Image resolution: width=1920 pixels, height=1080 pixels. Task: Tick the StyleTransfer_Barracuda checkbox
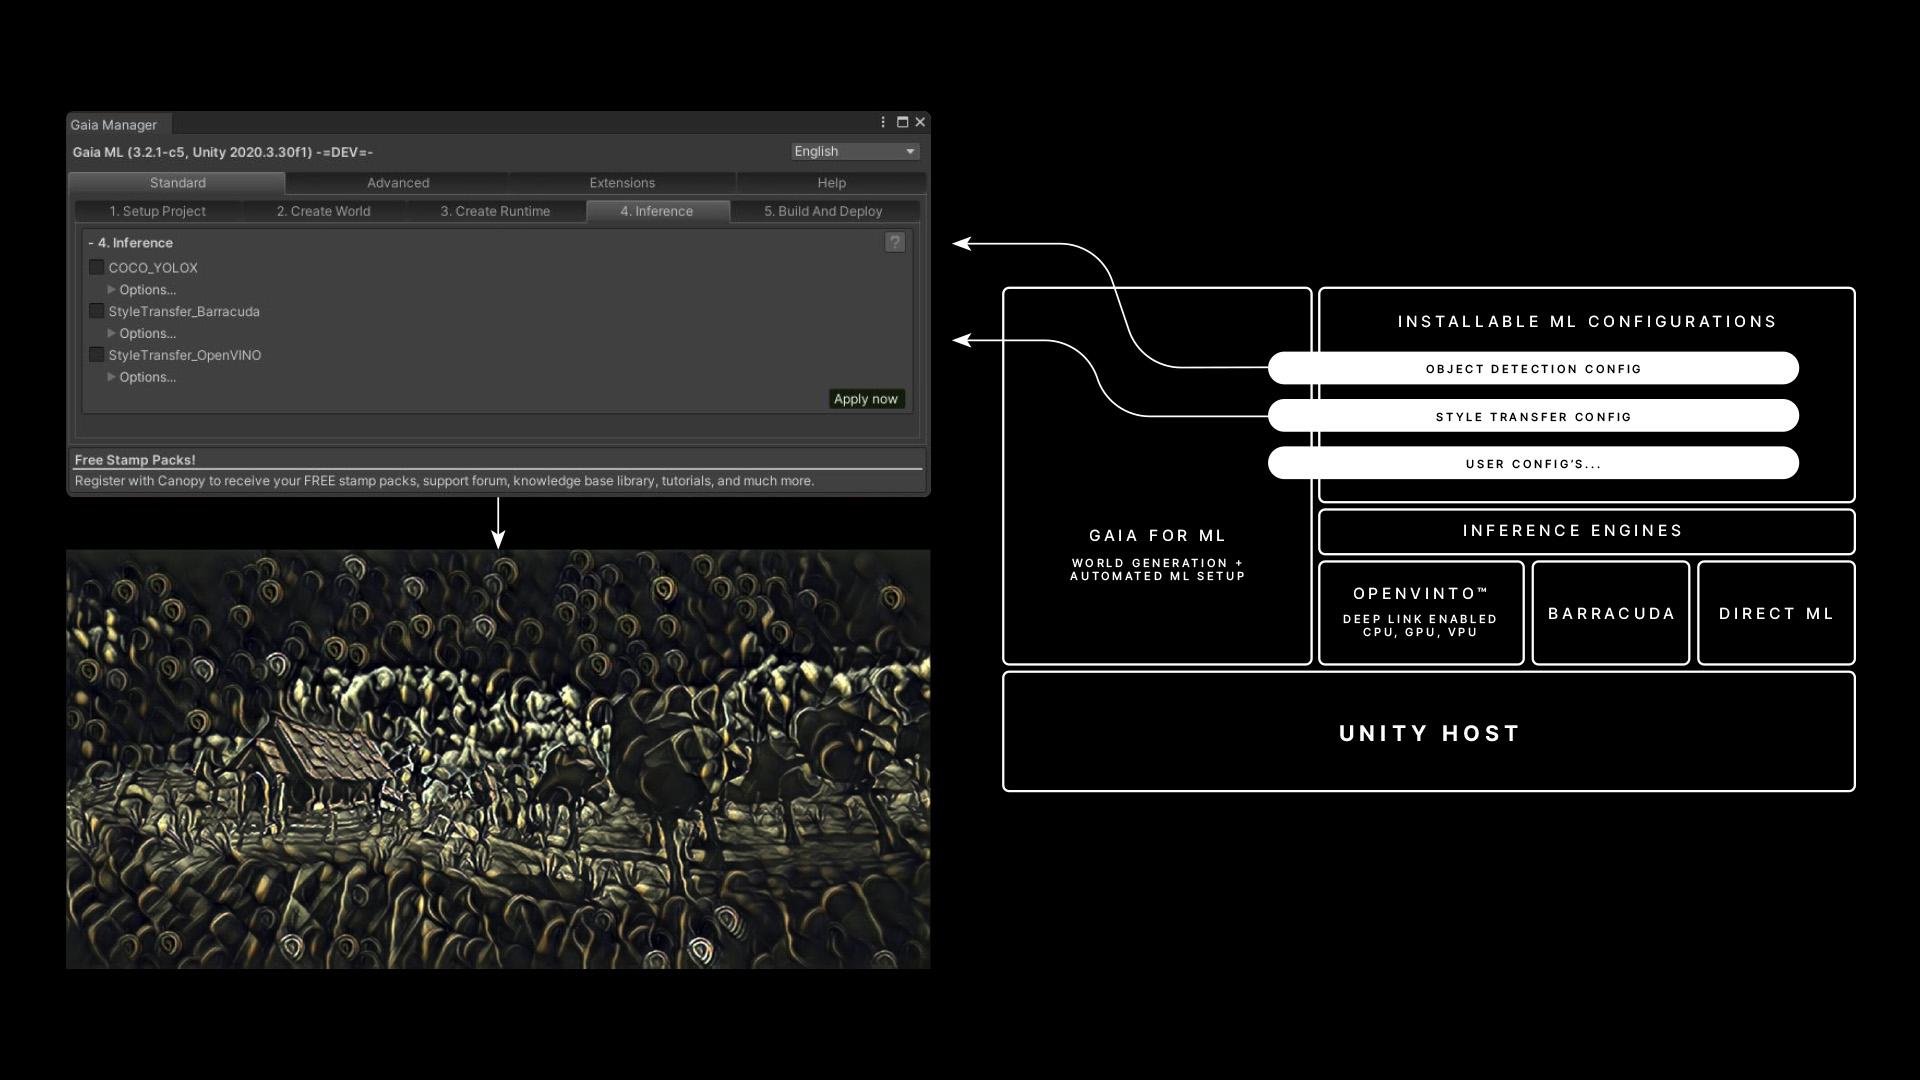click(x=97, y=311)
